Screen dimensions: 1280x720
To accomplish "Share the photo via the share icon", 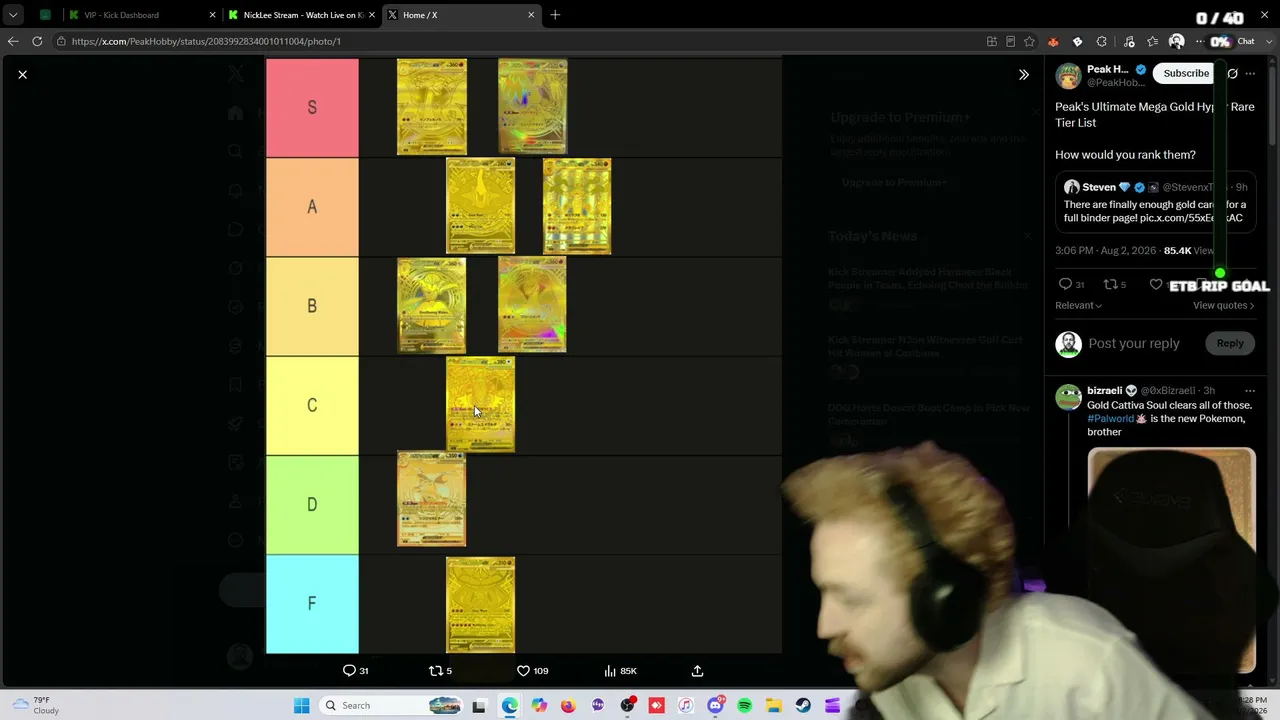I will click(x=697, y=671).
